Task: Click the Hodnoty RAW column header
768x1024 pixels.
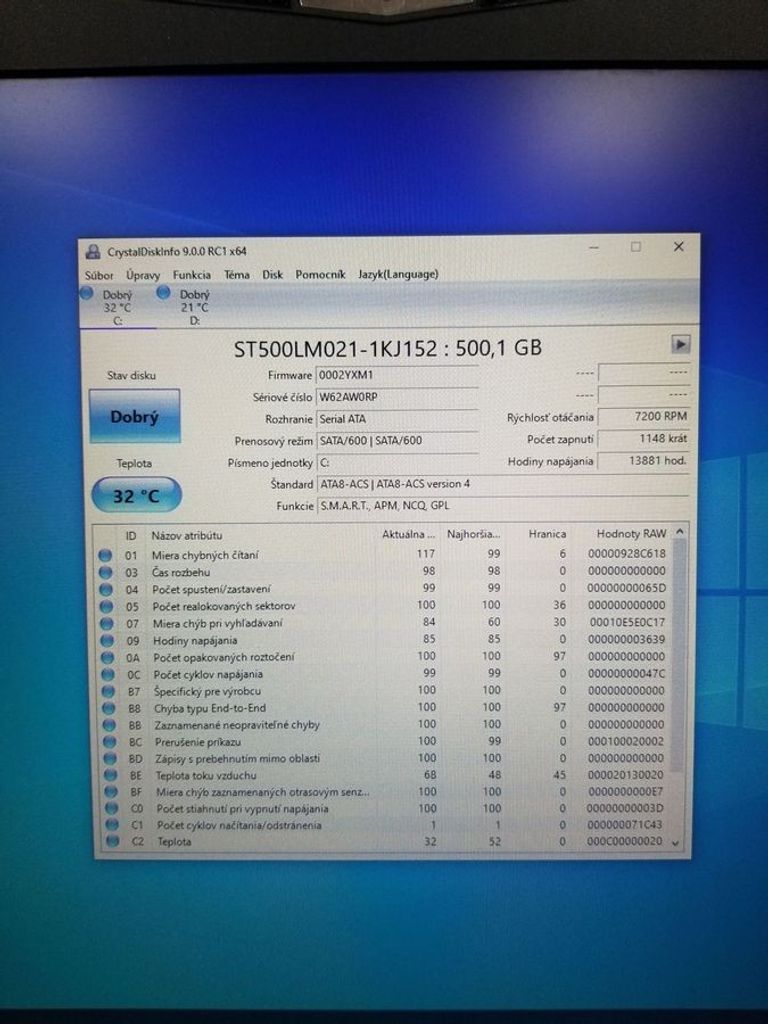Action: 631,534
